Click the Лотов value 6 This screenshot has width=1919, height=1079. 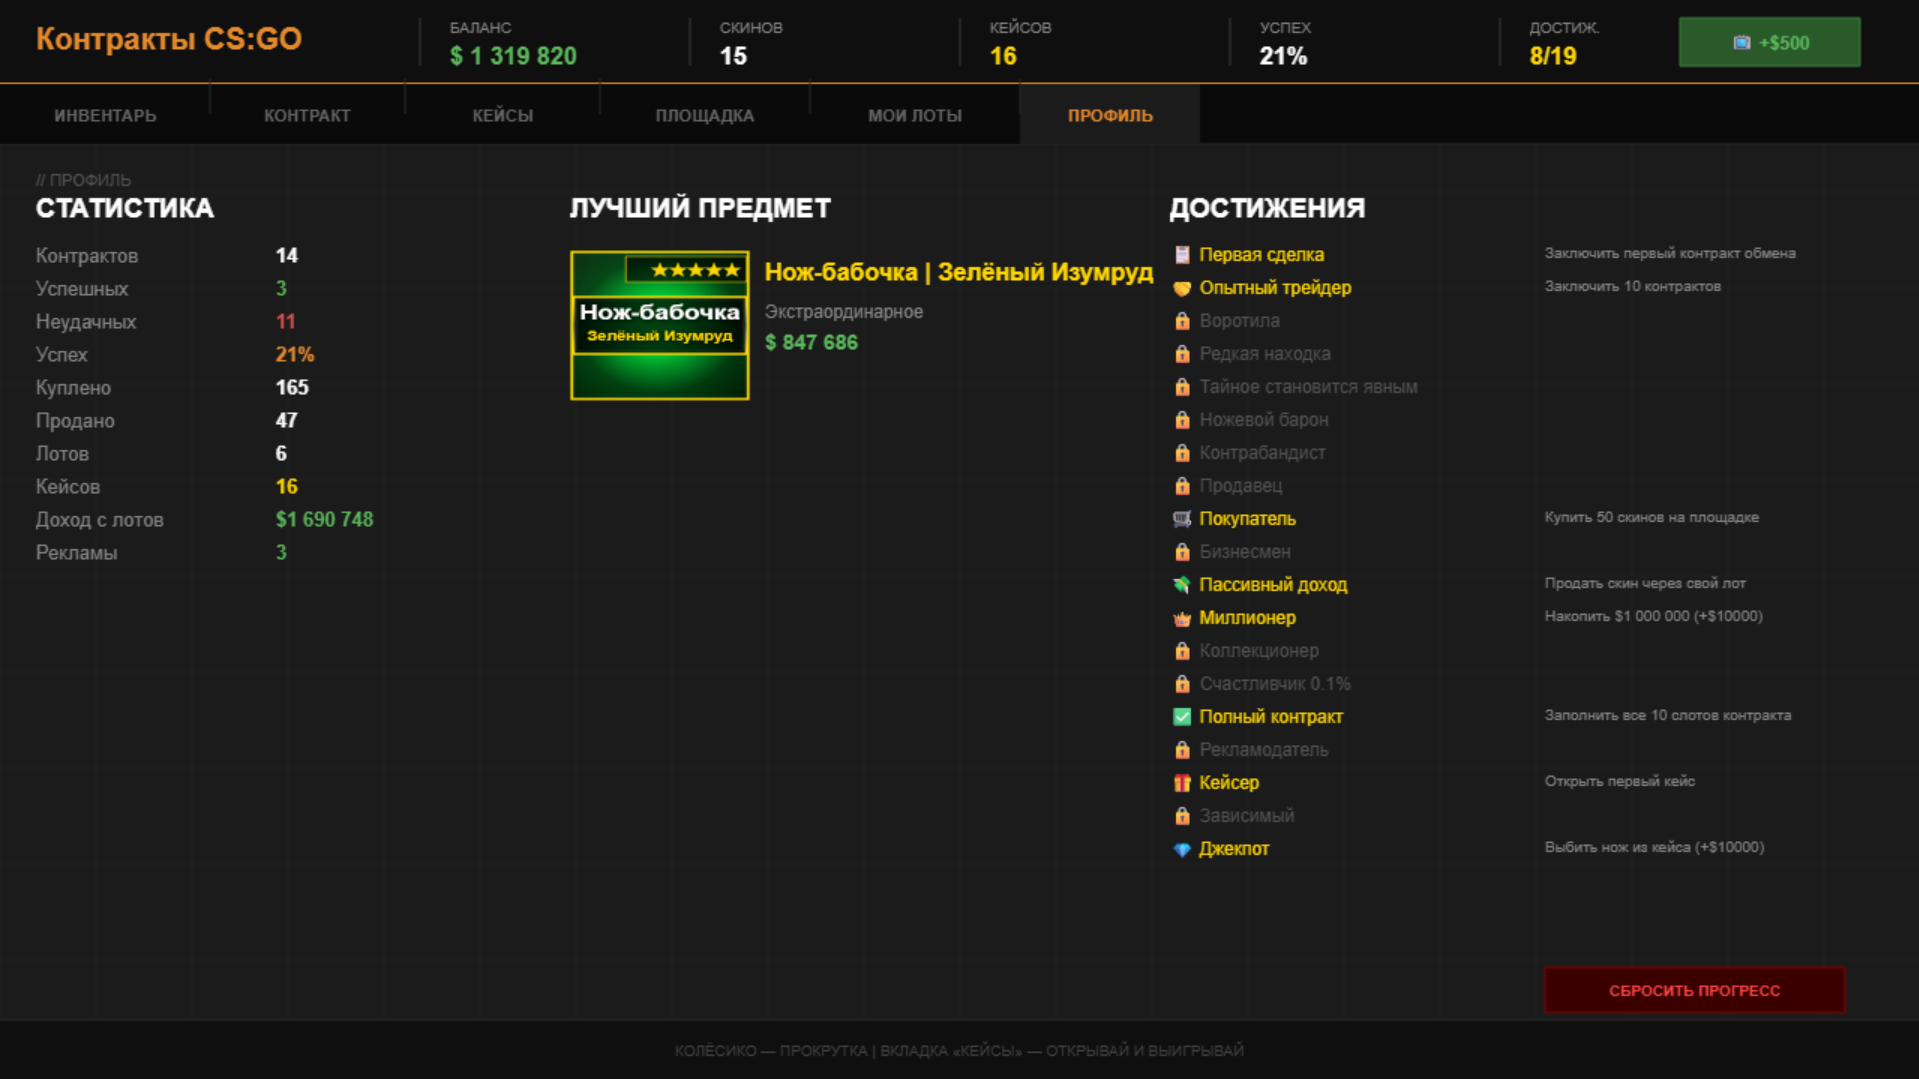281,453
